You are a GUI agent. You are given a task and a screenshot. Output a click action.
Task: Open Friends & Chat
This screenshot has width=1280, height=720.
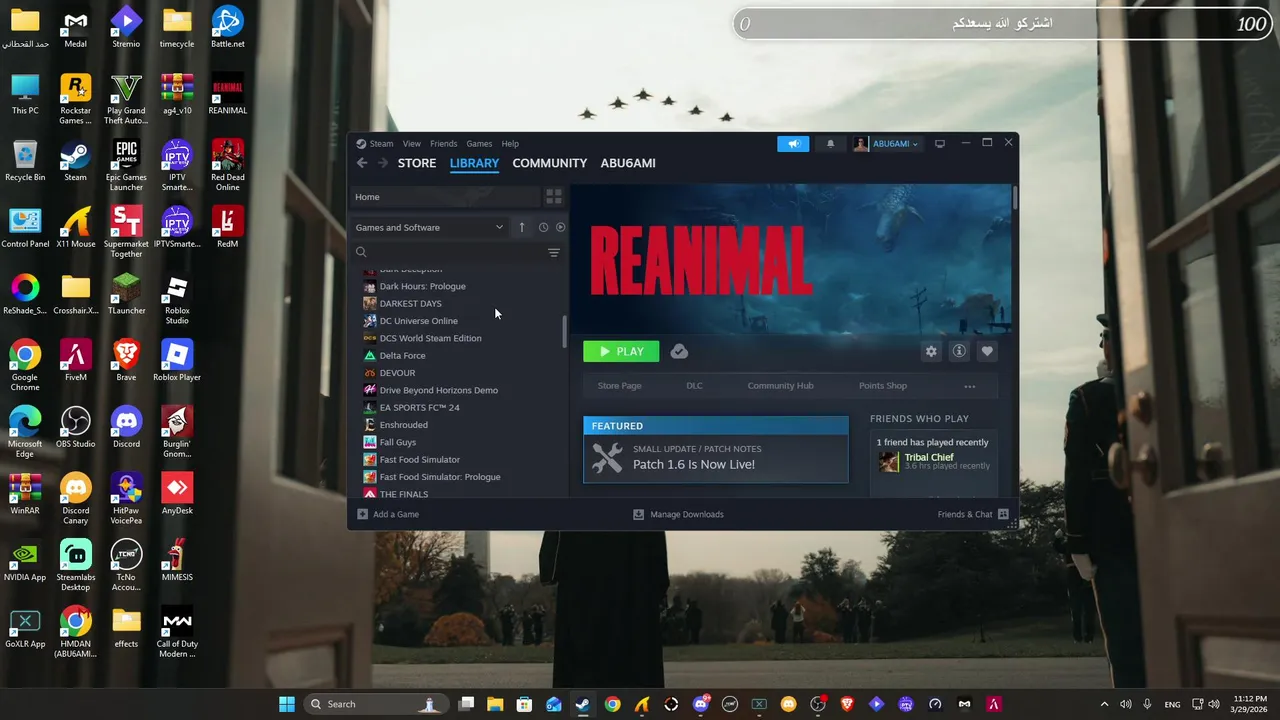tap(973, 514)
